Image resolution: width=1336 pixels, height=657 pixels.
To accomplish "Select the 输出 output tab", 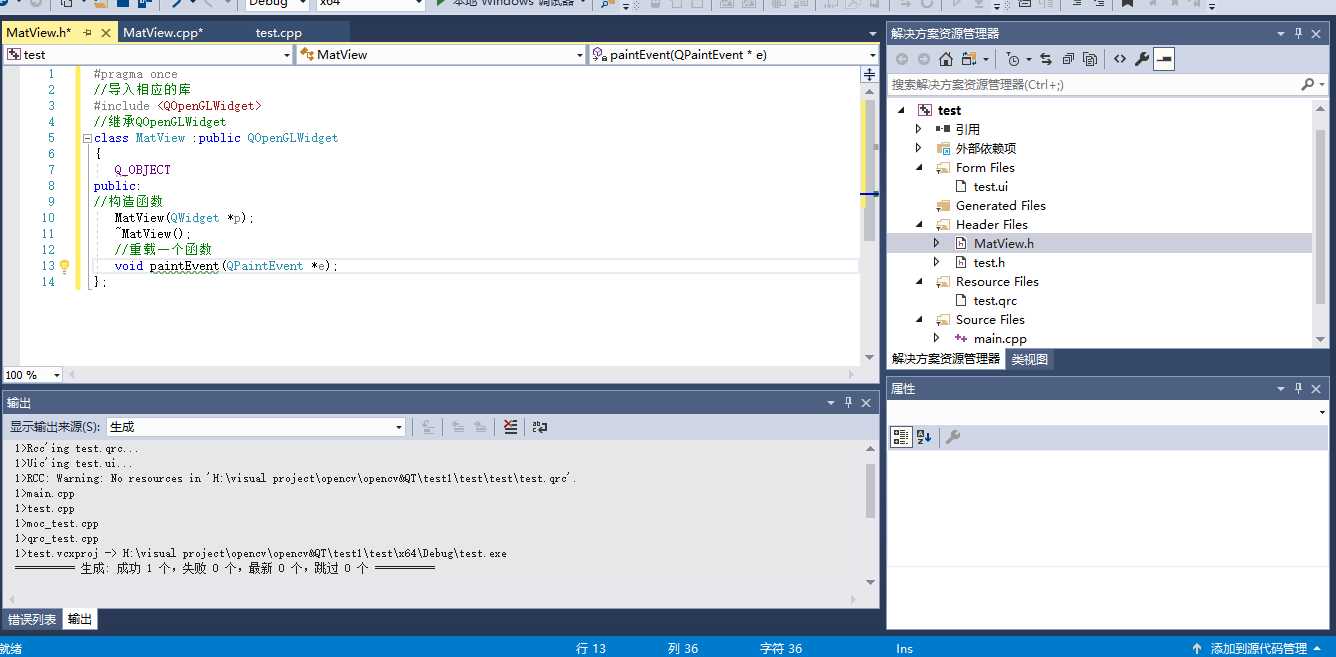I will pyautogui.click(x=80, y=619).
